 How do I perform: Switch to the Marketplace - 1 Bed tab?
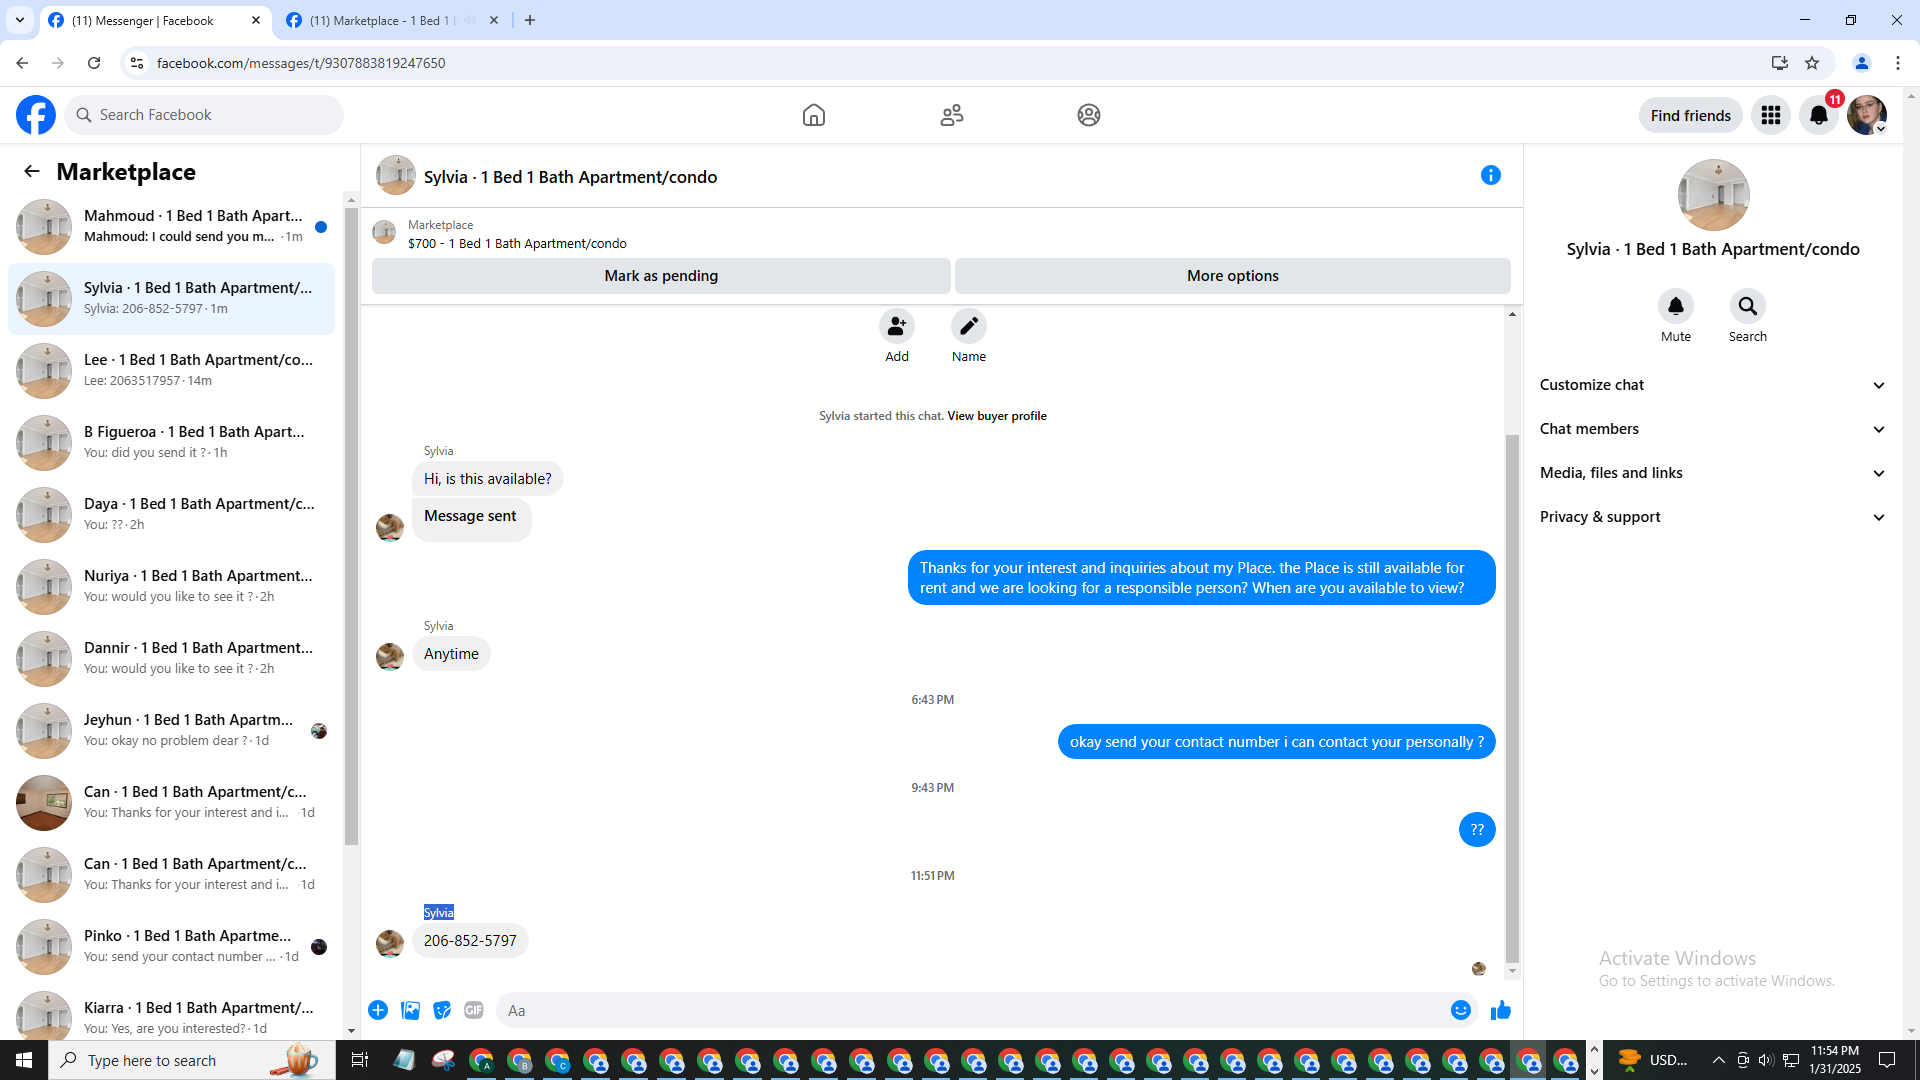(380, 20)
